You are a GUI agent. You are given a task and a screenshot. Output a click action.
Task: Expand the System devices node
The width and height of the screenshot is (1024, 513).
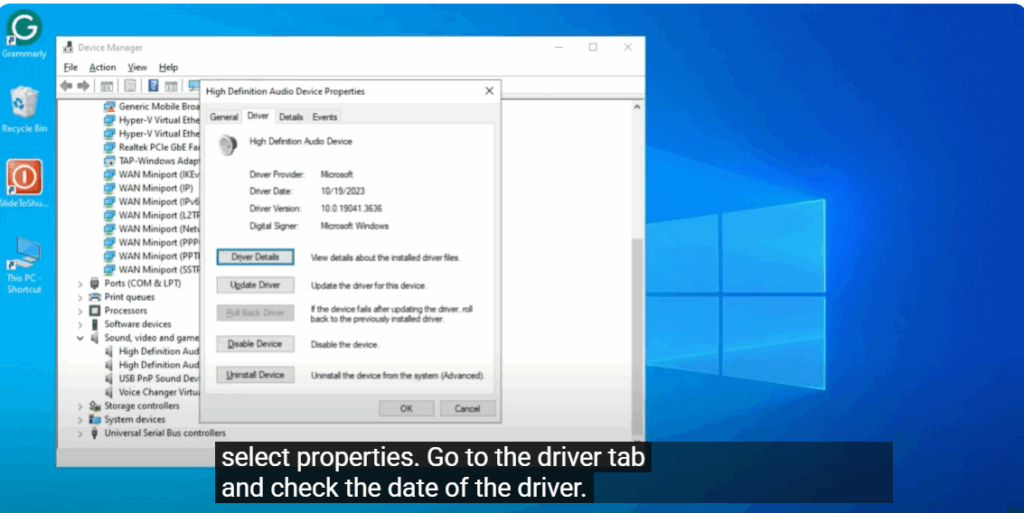coord(80,420)
